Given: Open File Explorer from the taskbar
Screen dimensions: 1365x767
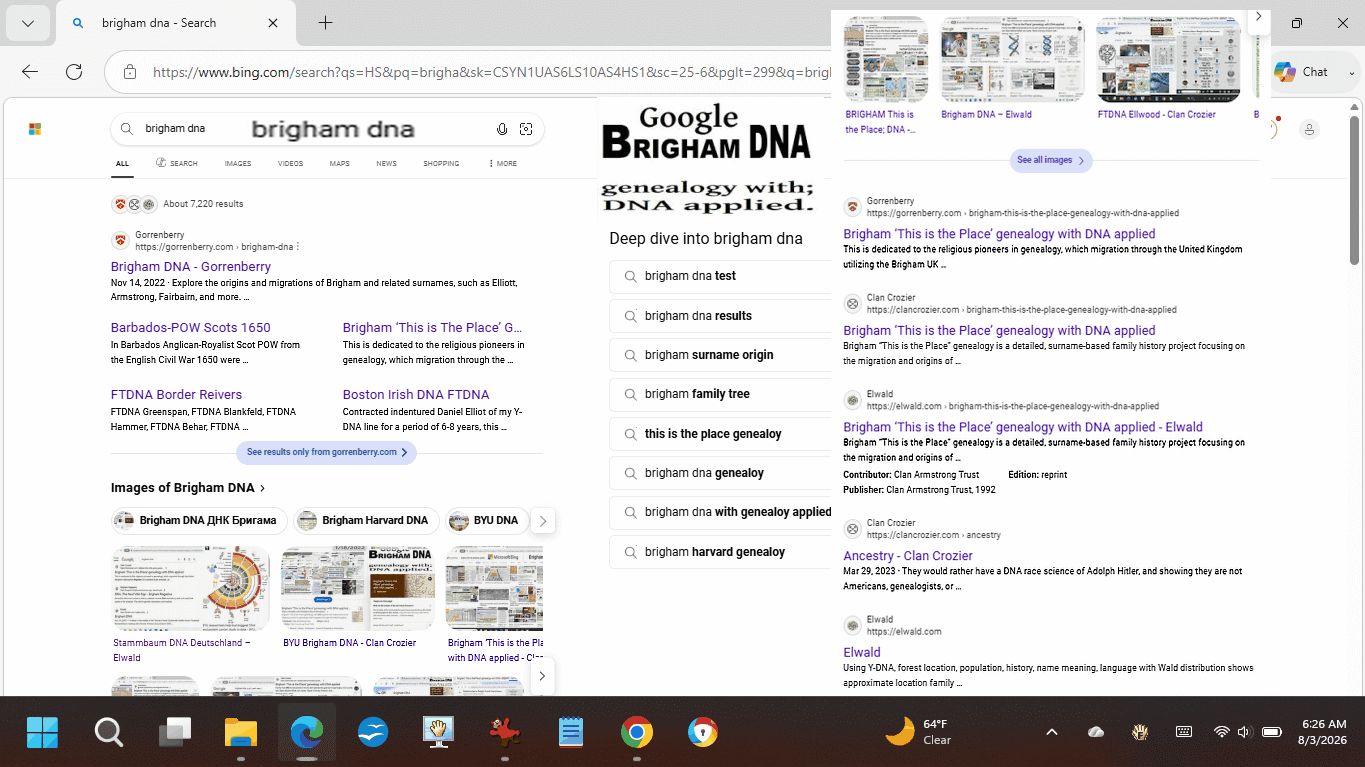Looking at the screenshot, I should pos(241,733).
